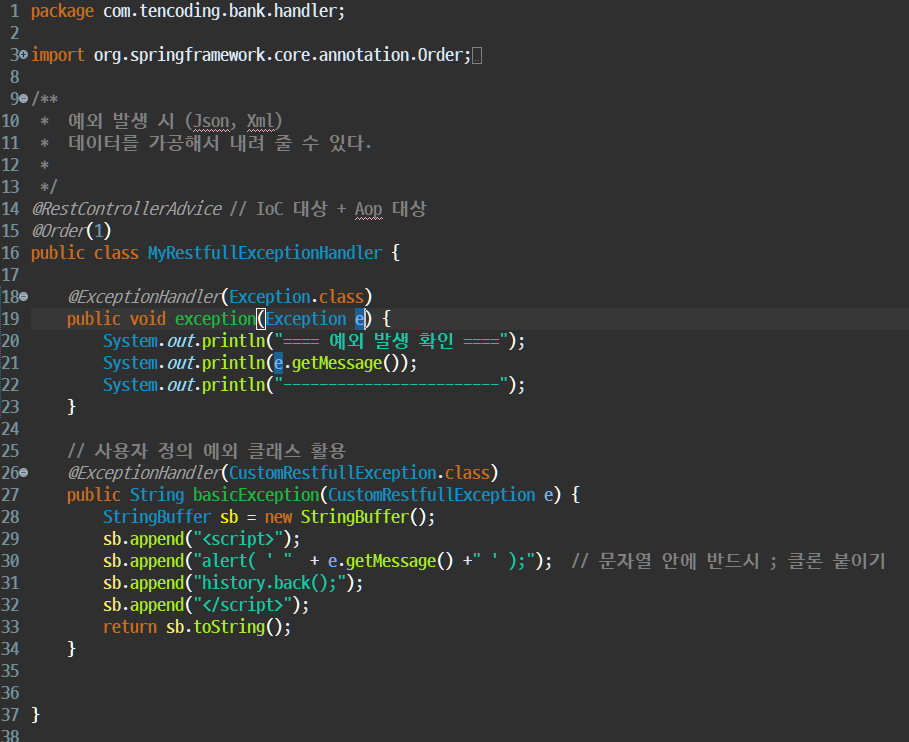Click the closing brace on line 37
The height and width of the screenshot is (742, 909).
pos(35,715)
